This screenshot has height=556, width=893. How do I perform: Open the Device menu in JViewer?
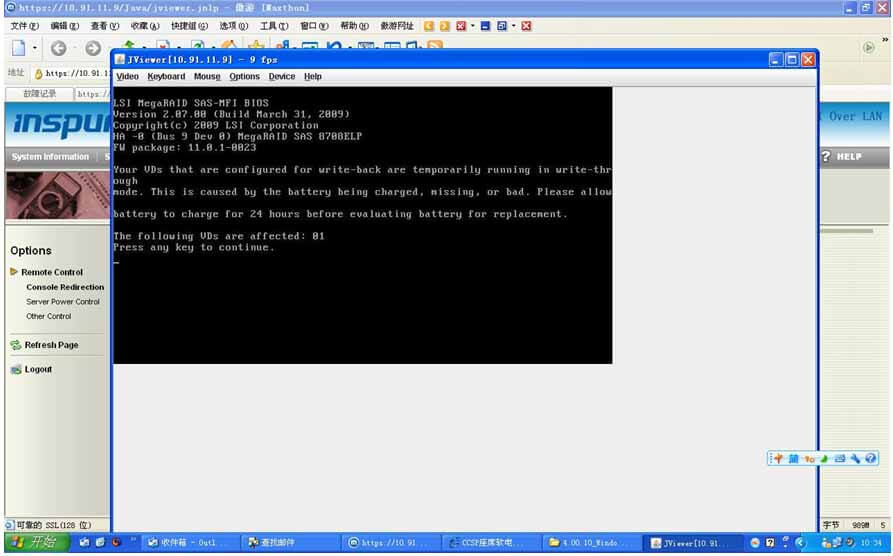[x=282, y=77]
